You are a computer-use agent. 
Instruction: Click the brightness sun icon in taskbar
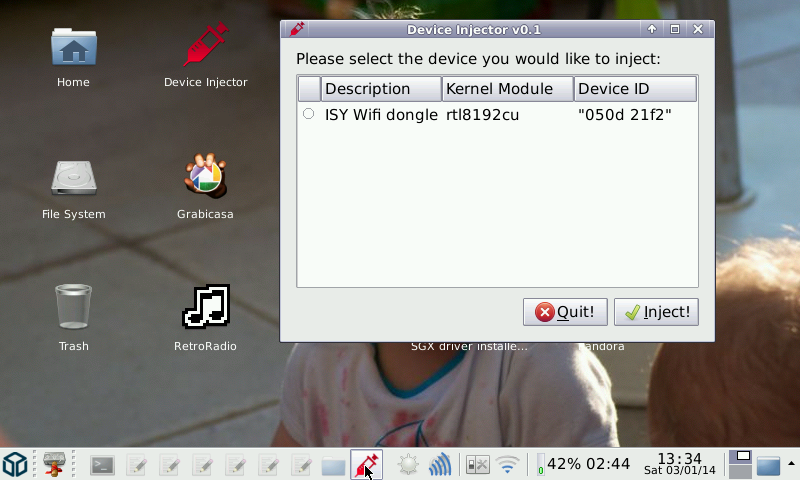tap(407, 465)
